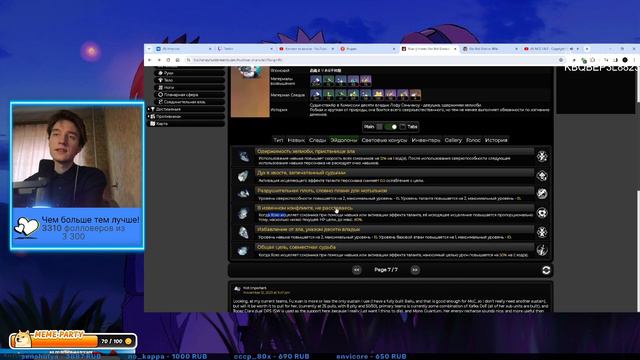This screenshot has width=640, height=360.
Task: Click round emblem icon of second eidolon row
Action: (x=542, y=176)
